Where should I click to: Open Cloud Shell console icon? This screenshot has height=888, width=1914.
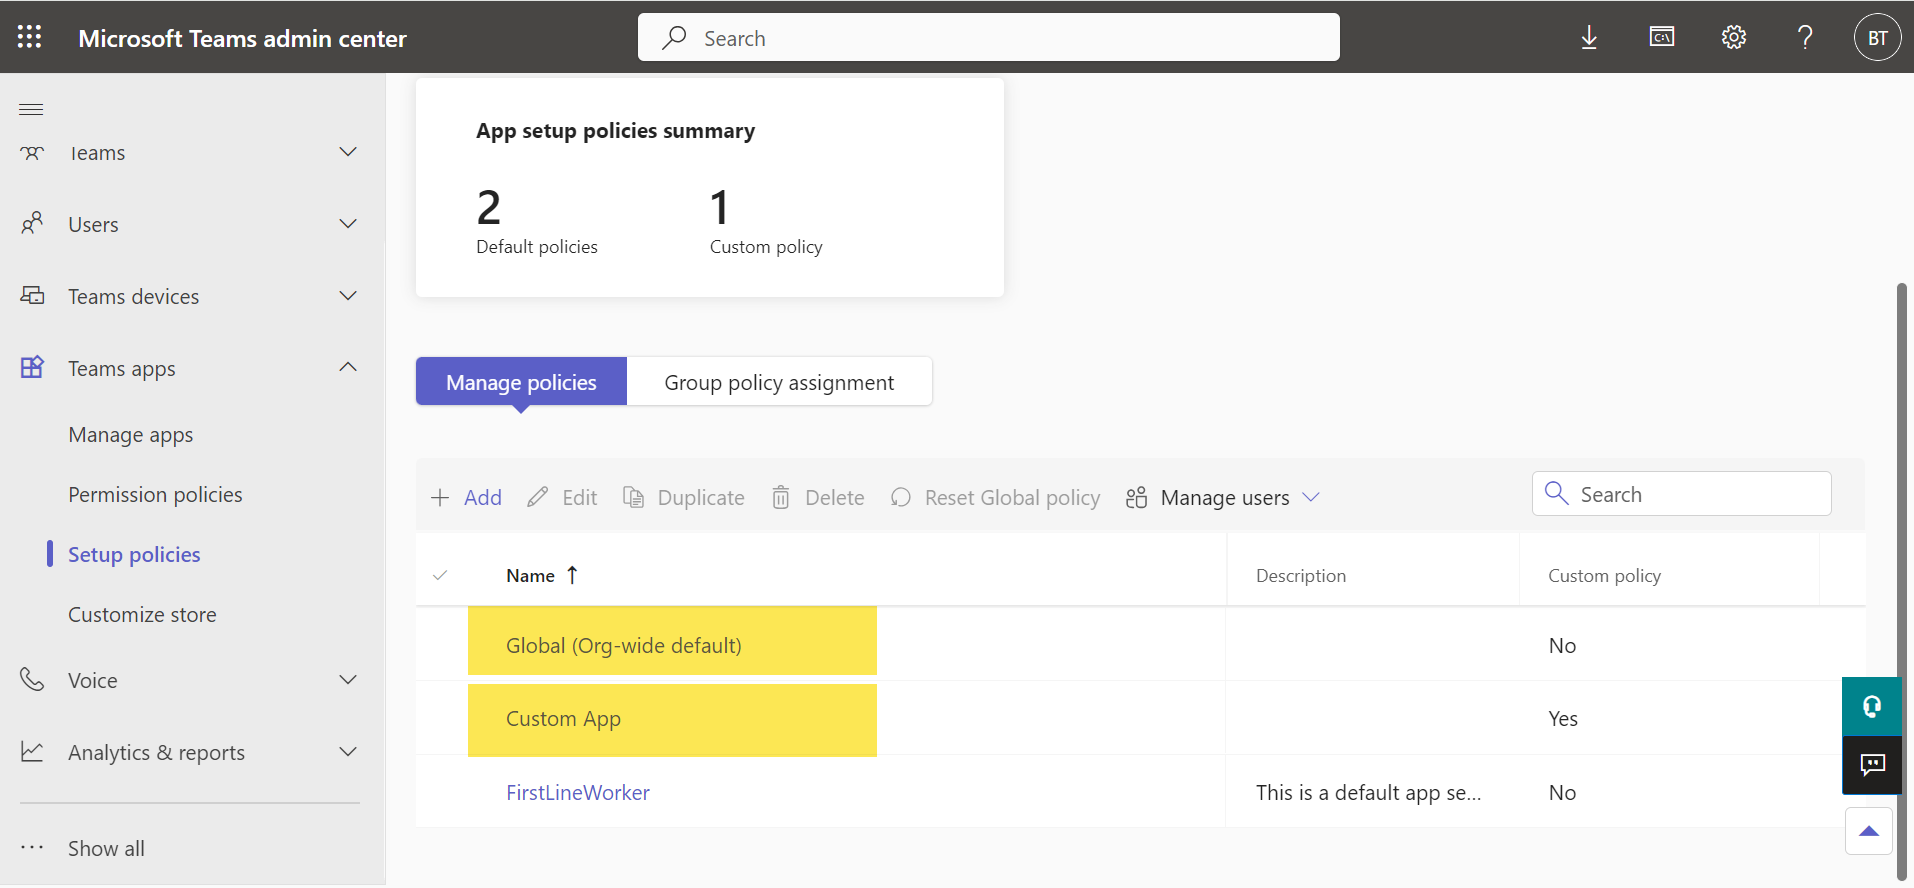coord(1662,37)
